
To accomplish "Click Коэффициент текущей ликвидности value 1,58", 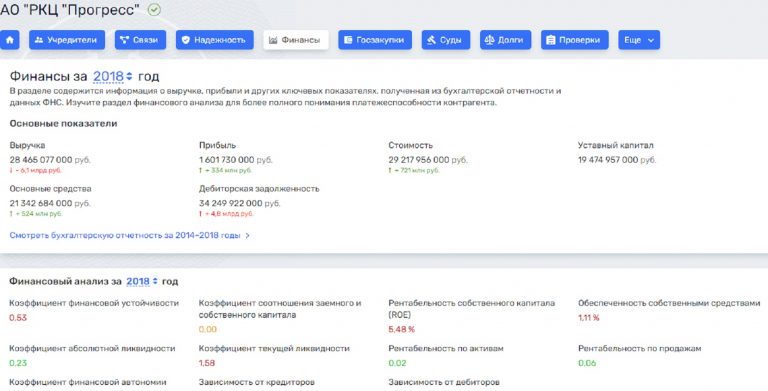I will coord(207,363).
